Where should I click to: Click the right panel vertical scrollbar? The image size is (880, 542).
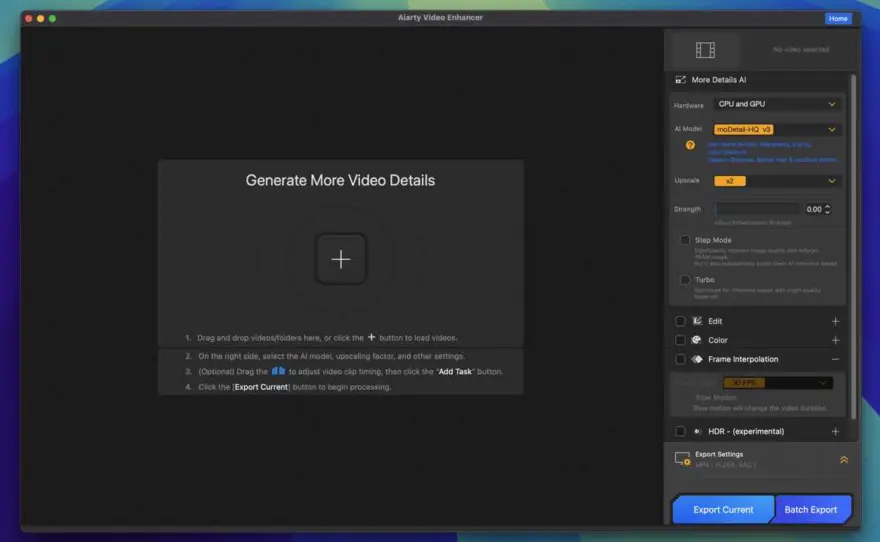853,247
